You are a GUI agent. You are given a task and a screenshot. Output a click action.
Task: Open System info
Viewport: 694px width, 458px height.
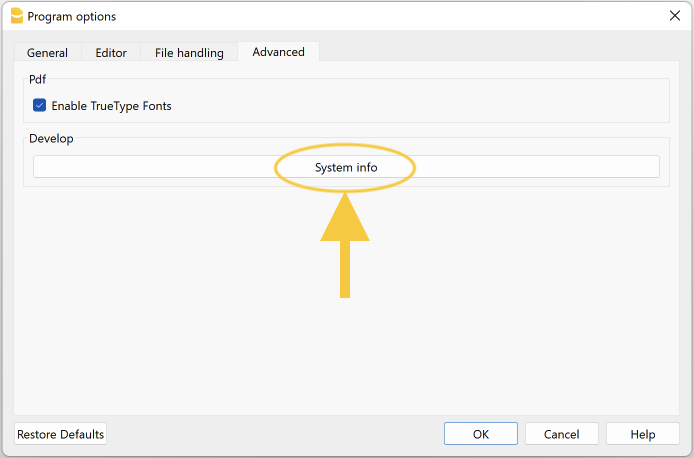tap(346, 167)
